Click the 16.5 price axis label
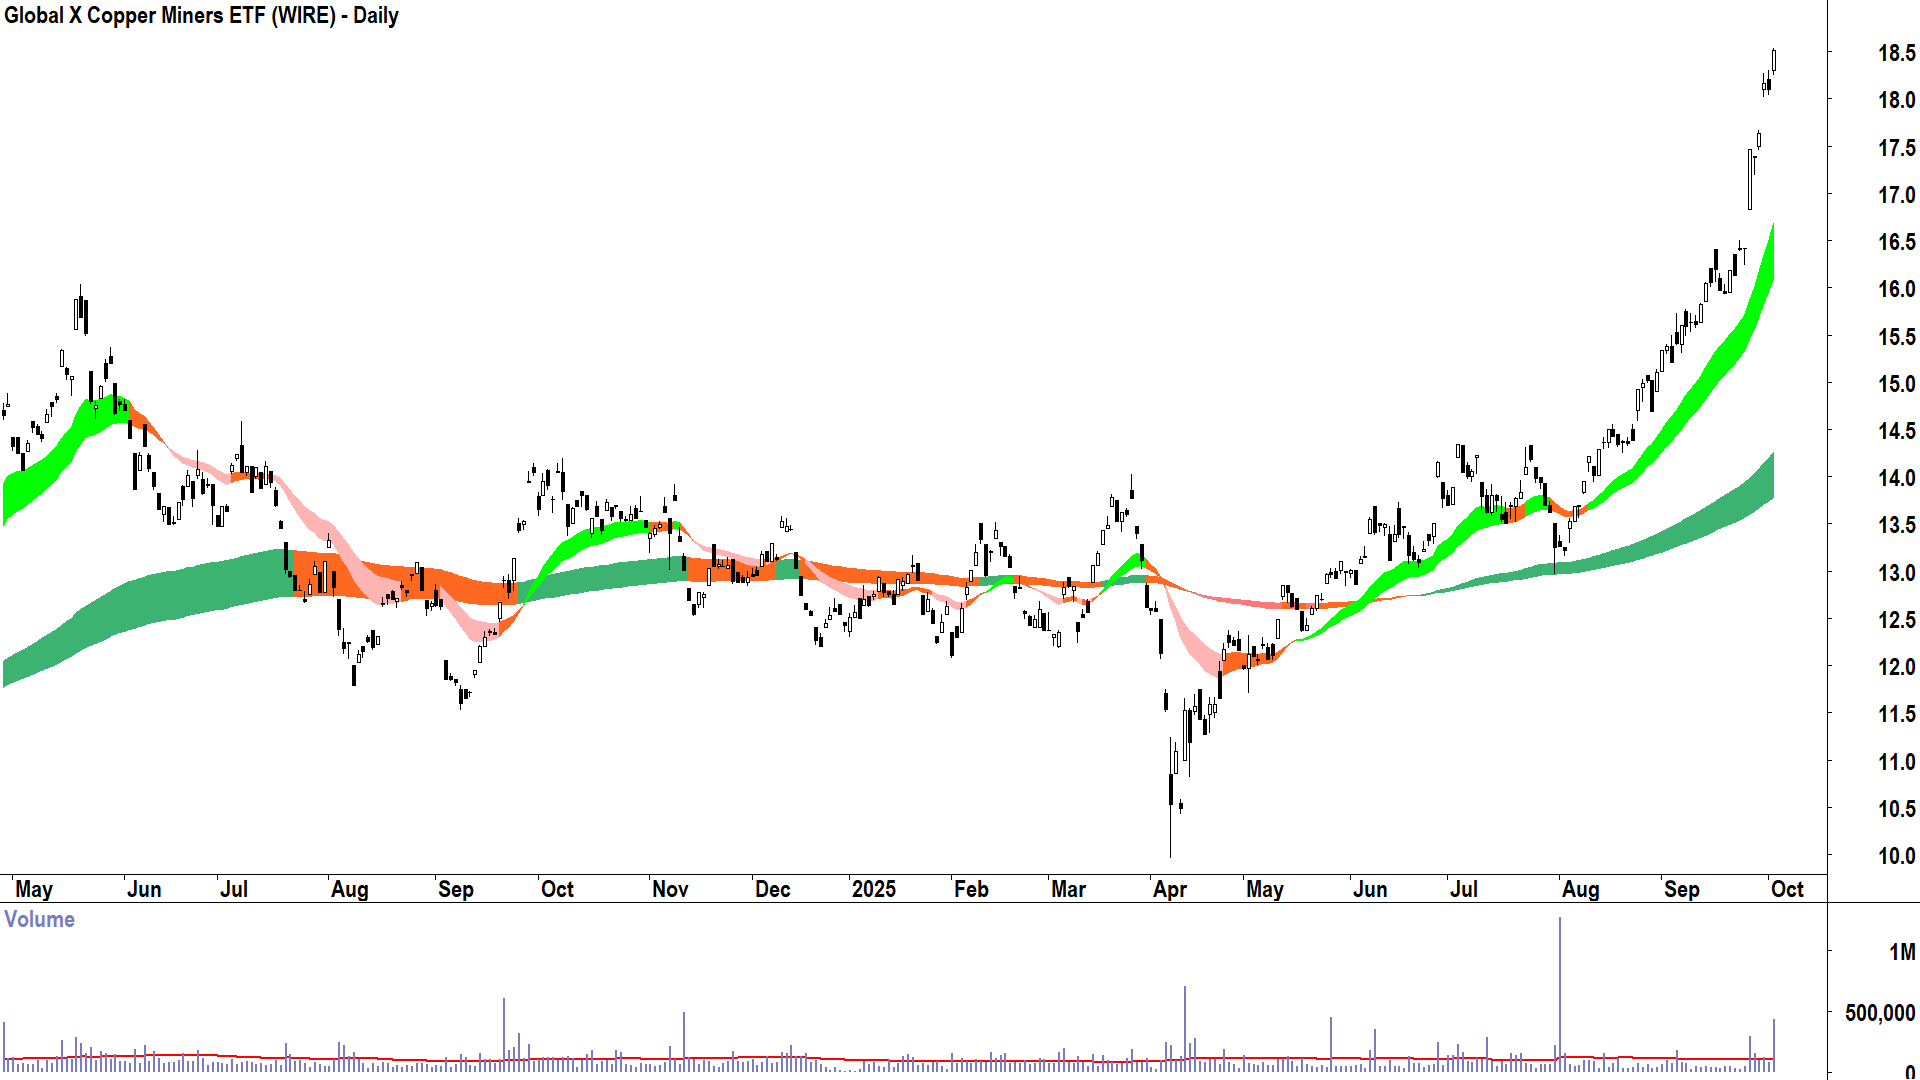The height and width of the screenshot is (1080, 1920). (x=1895, y=242)
